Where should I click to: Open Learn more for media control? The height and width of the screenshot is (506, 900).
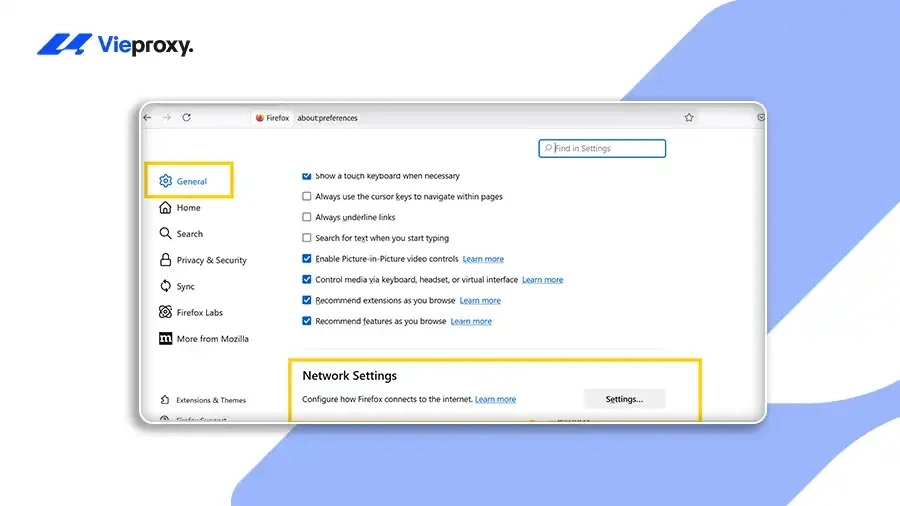click(542, 279)
